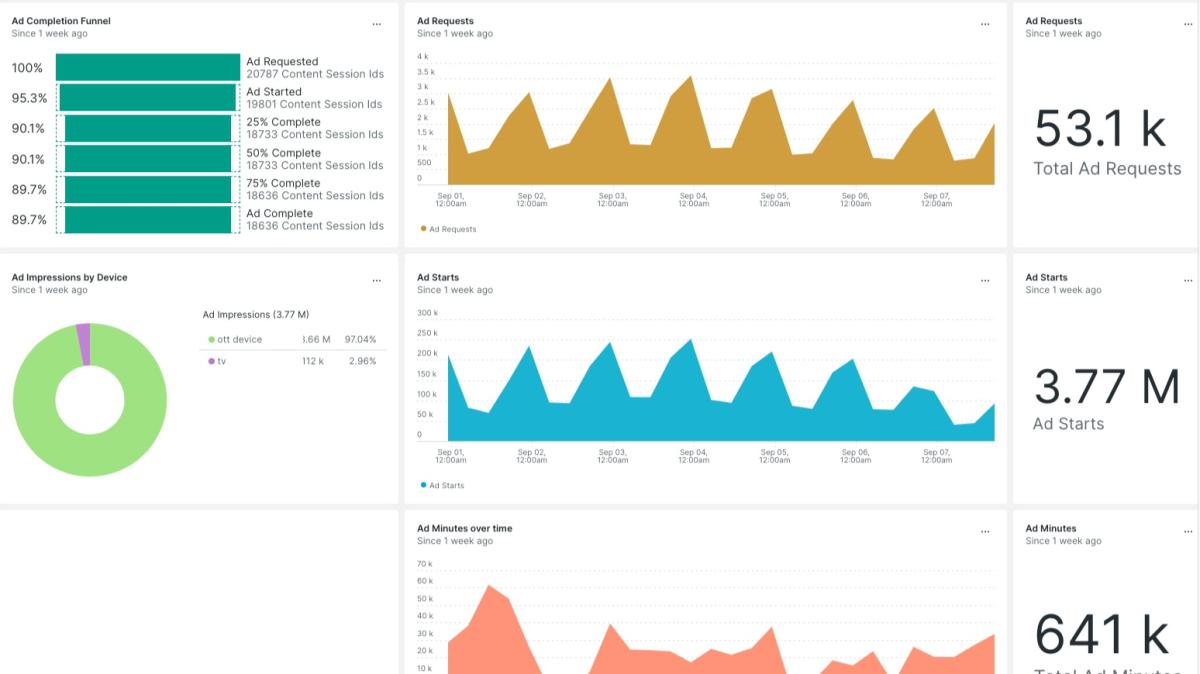The image size is (1200, 674).
Task: Open the Ad Completion Funnel widget options menu
Action: pyautogui.click(x=376, y=24)
